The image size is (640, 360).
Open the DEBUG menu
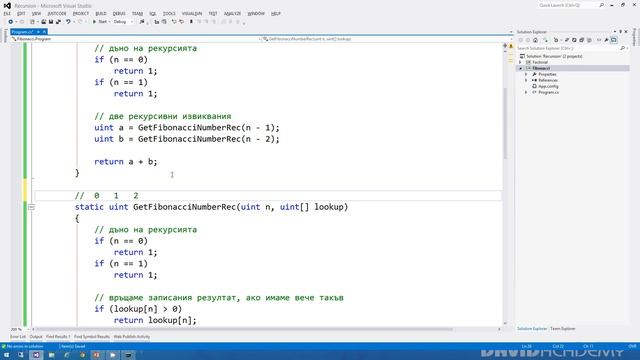(x=119, y=13)
